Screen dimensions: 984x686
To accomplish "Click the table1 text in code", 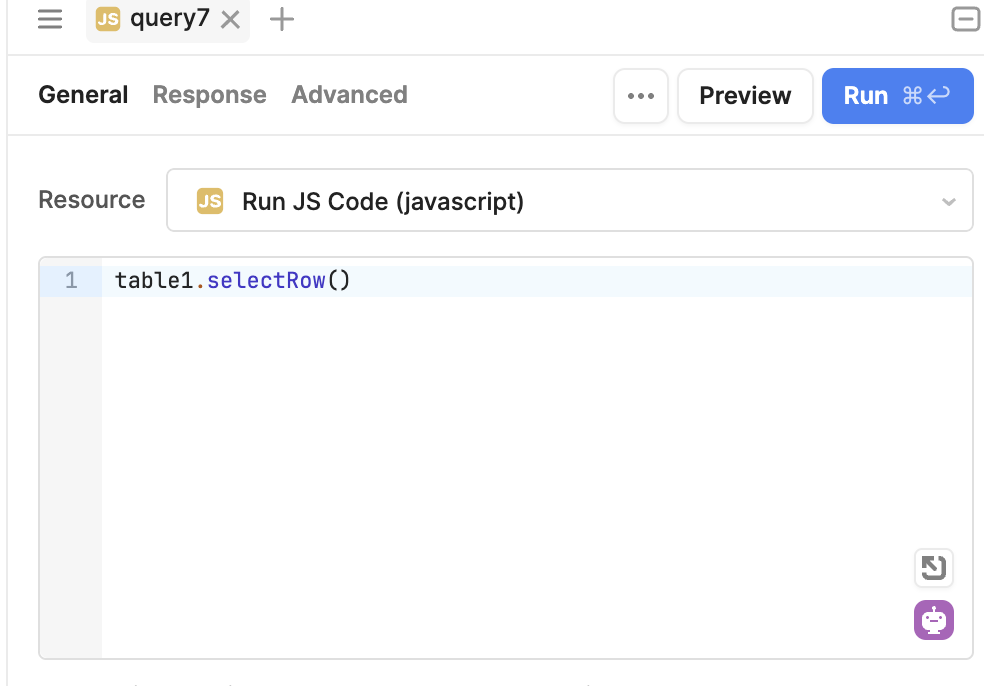I will pos(154,281).
